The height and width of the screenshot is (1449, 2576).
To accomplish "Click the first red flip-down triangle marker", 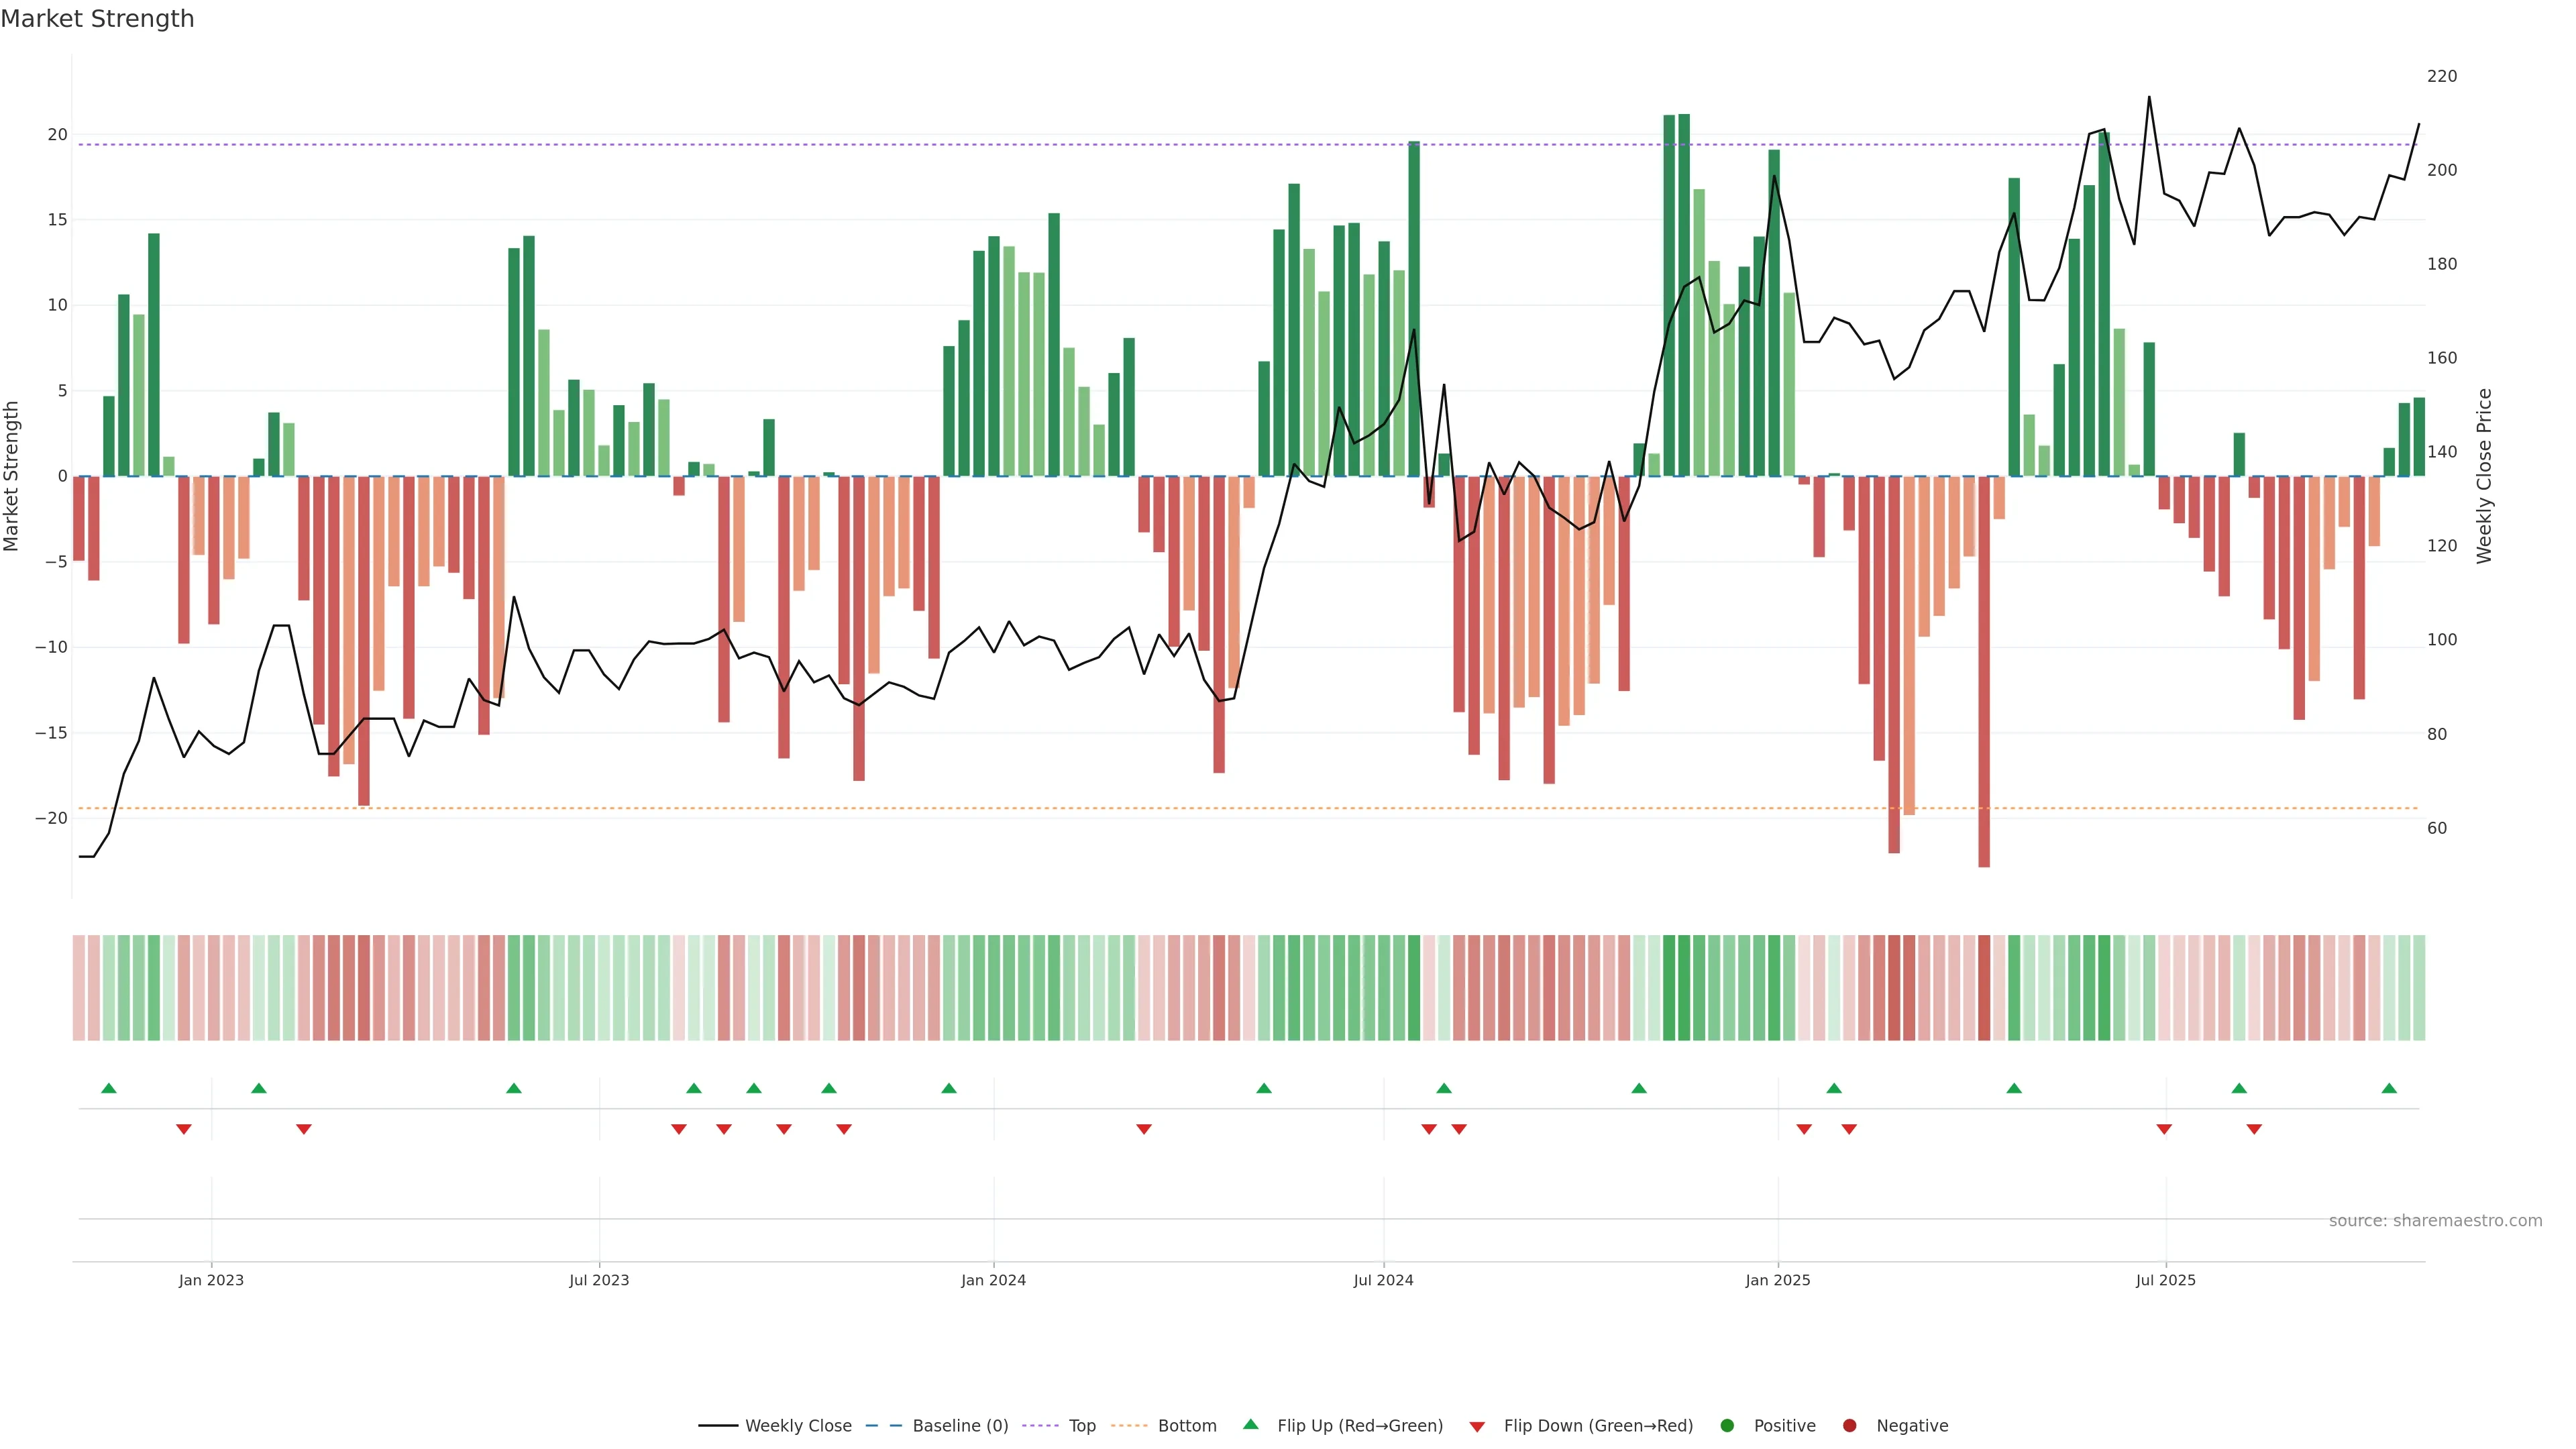I will click(184, 1129).
